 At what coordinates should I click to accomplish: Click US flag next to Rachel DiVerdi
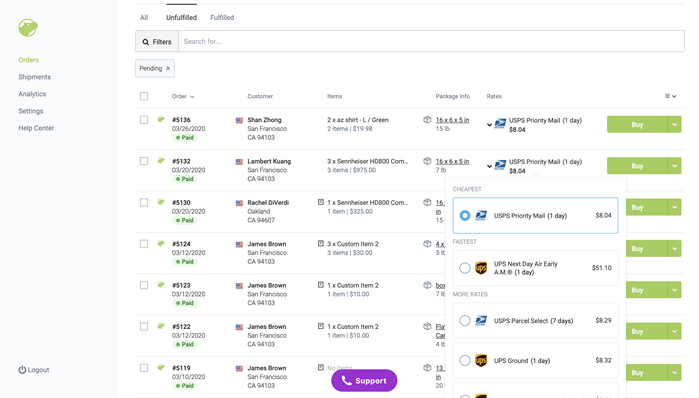[x=239, y=203]
